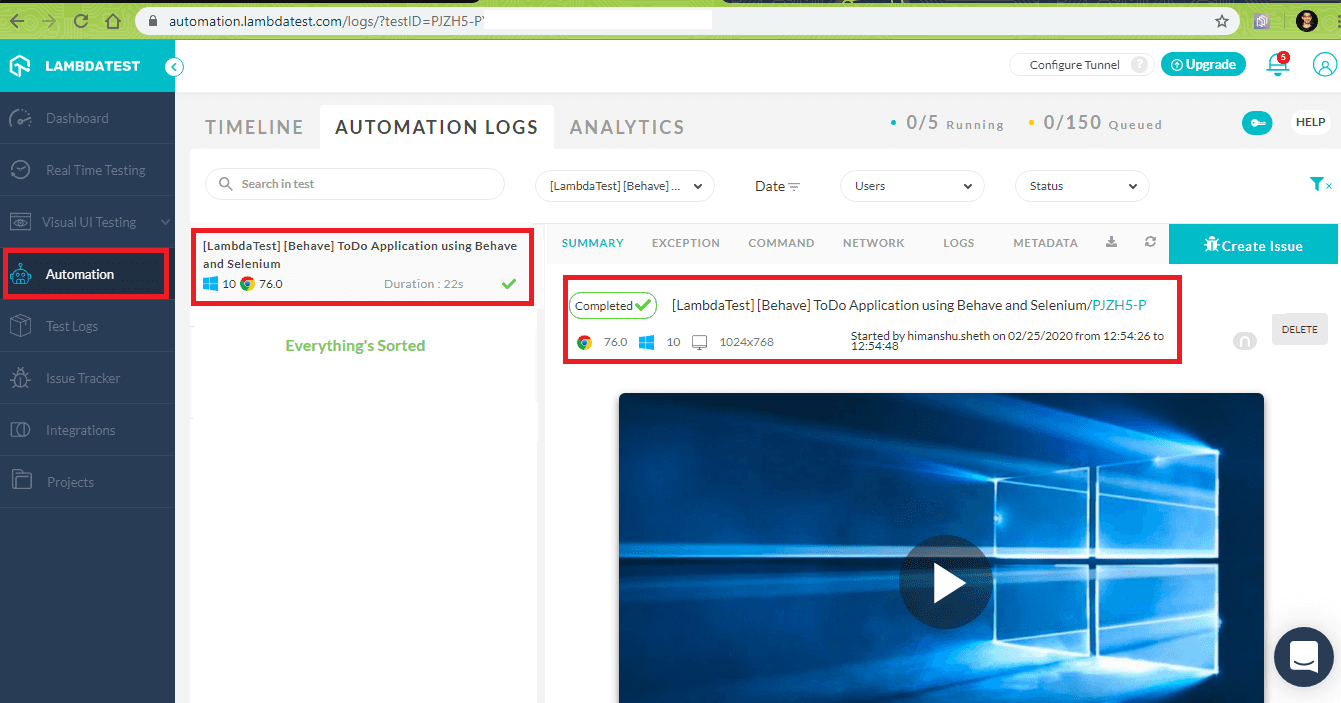Refresh the test session details
The width and height of the screenshot is (1341, 703).
click(x=1150, y=242)
